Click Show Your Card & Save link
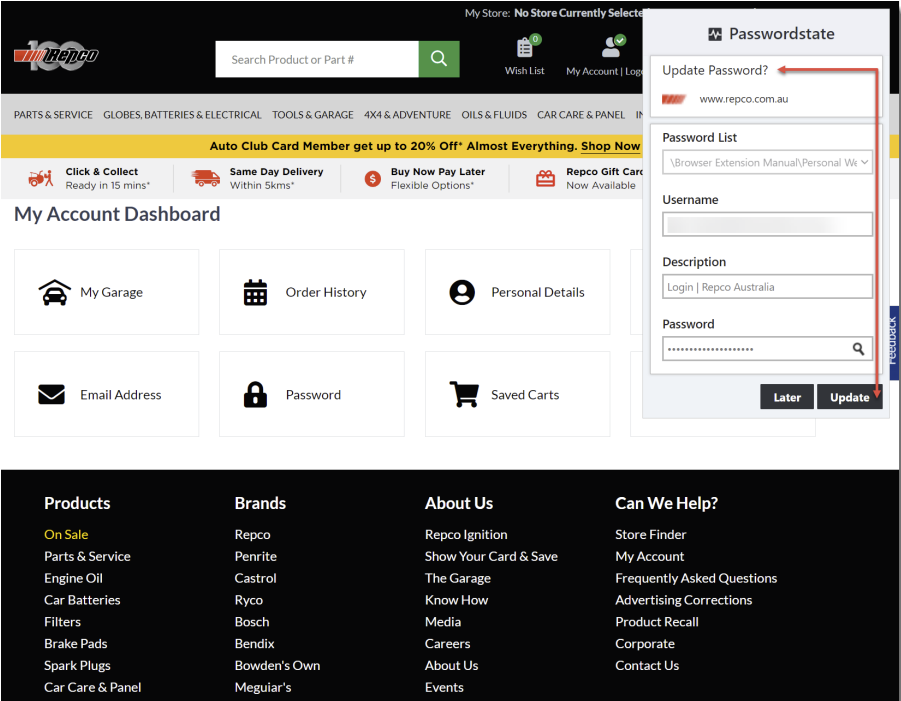Viewport: 901px width, 701px height. (x=491, y=556)
